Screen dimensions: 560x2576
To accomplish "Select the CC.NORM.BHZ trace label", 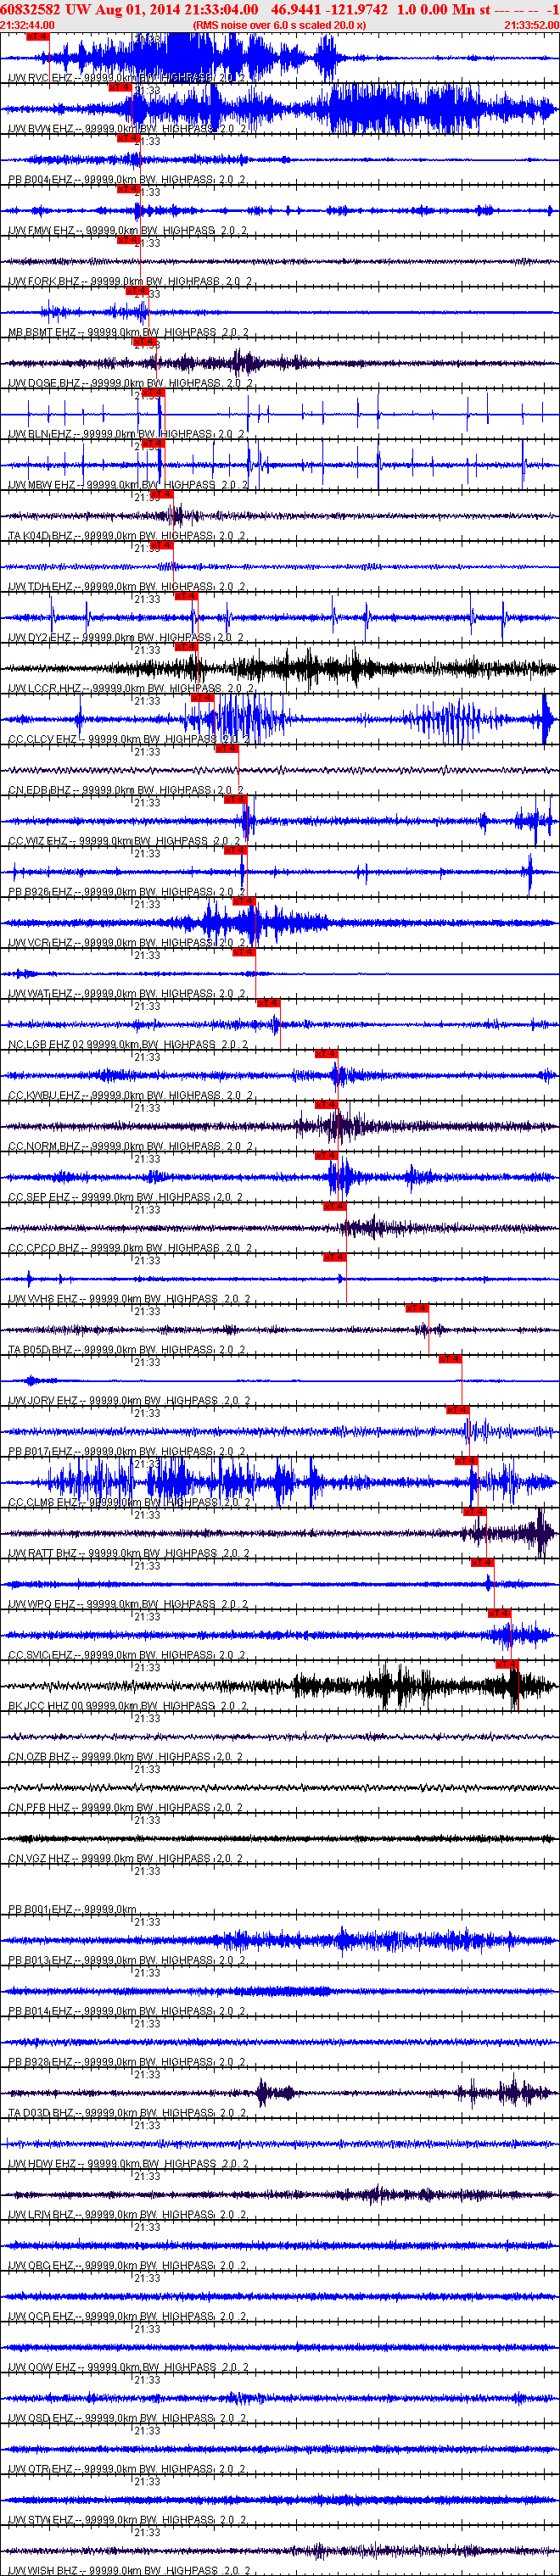I will 130,1147.
